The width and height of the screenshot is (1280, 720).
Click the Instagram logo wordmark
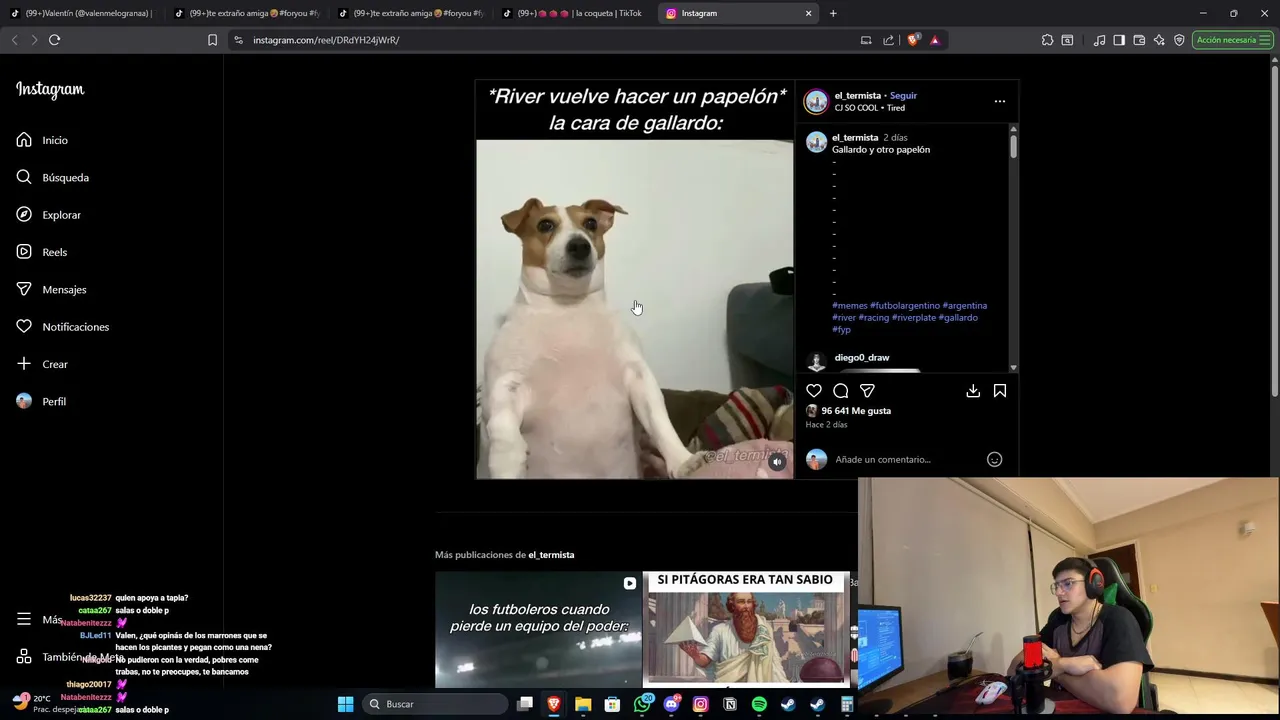pyautogui.click(x=50, y=90)
